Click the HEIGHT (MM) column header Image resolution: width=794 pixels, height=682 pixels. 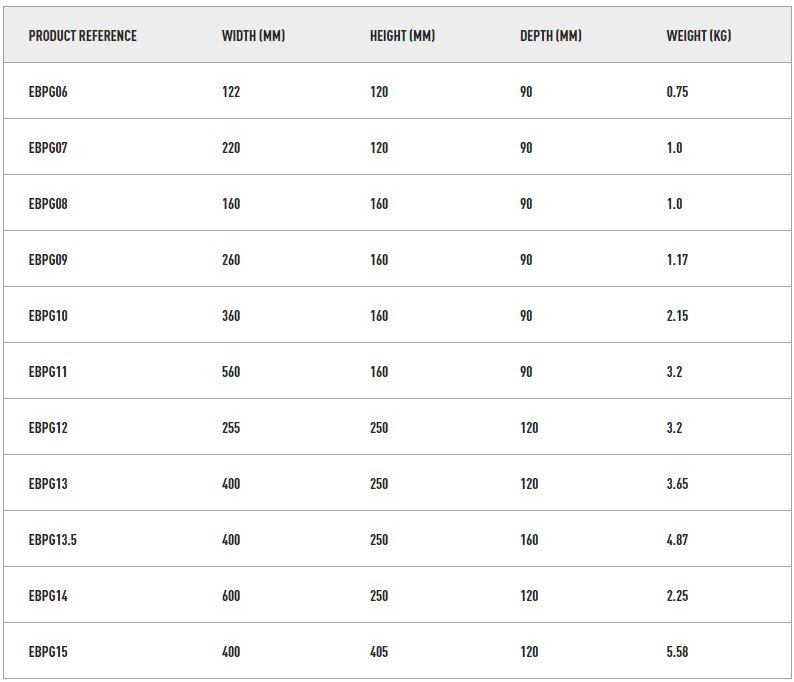402,36
